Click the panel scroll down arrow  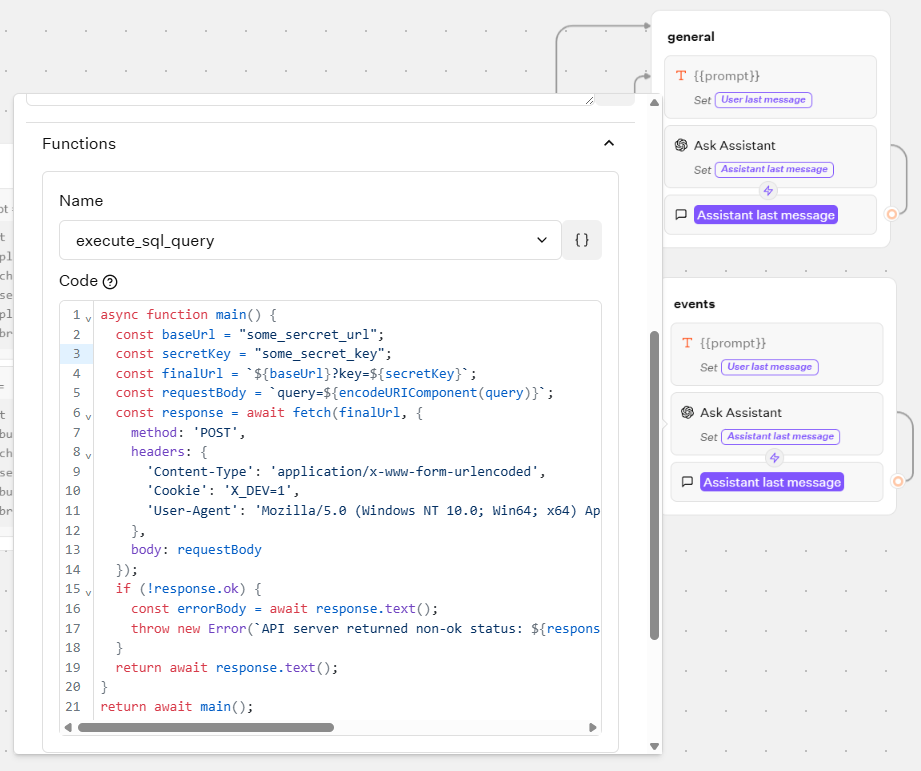pyautogui.click(x=654, y=746)
